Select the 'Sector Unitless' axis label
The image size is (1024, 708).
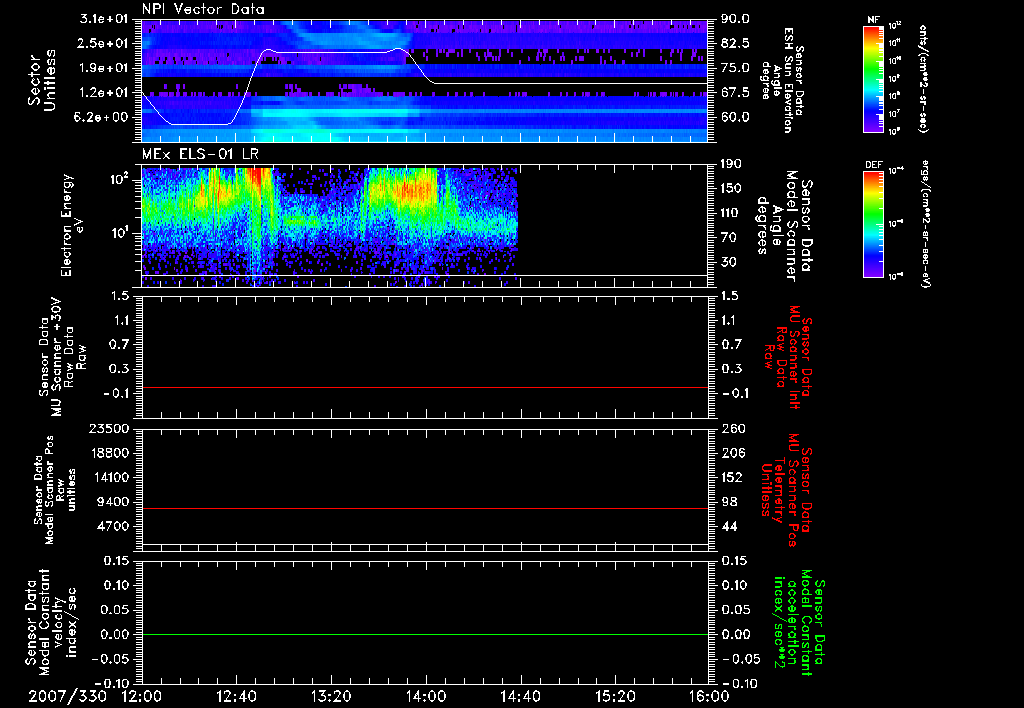coord(41,80)
